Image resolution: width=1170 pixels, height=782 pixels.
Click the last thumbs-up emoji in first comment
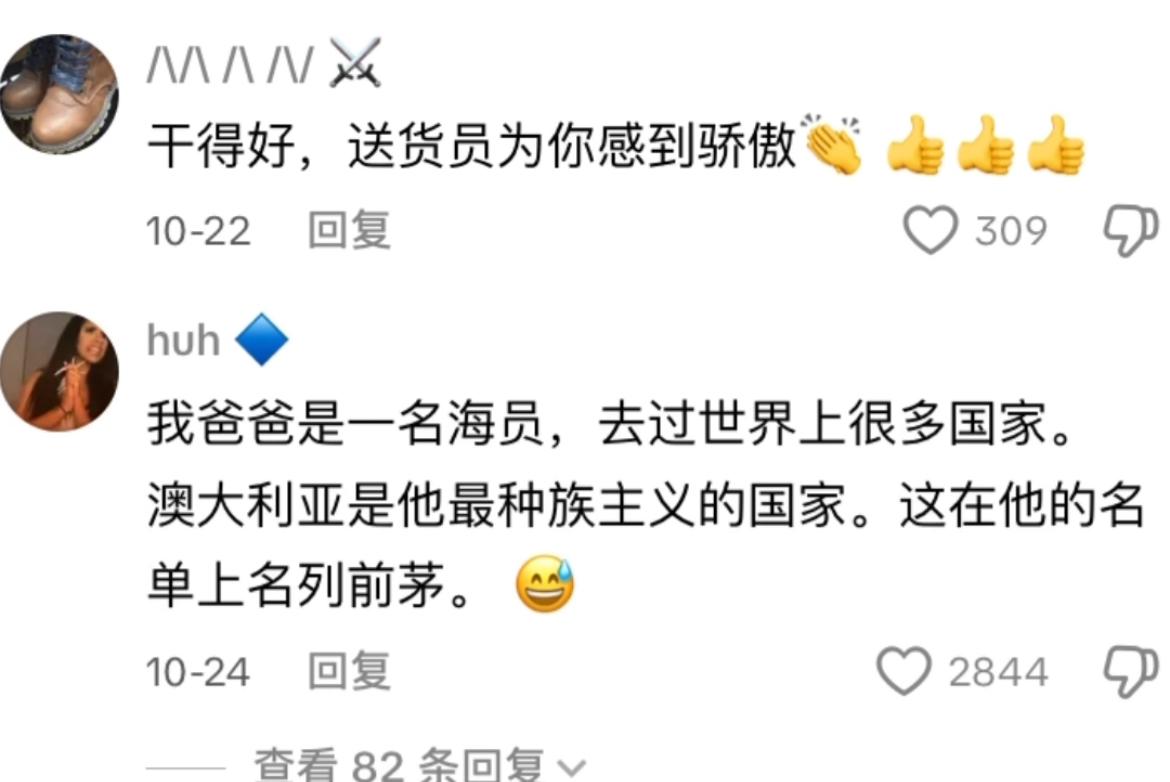(1056, 145)
